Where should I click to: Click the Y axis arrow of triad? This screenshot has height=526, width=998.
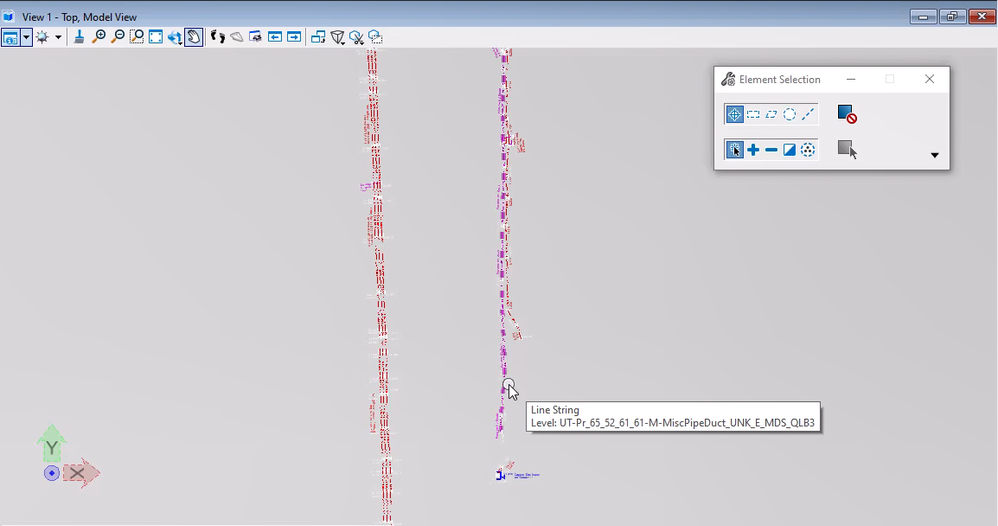click(52, 443)
